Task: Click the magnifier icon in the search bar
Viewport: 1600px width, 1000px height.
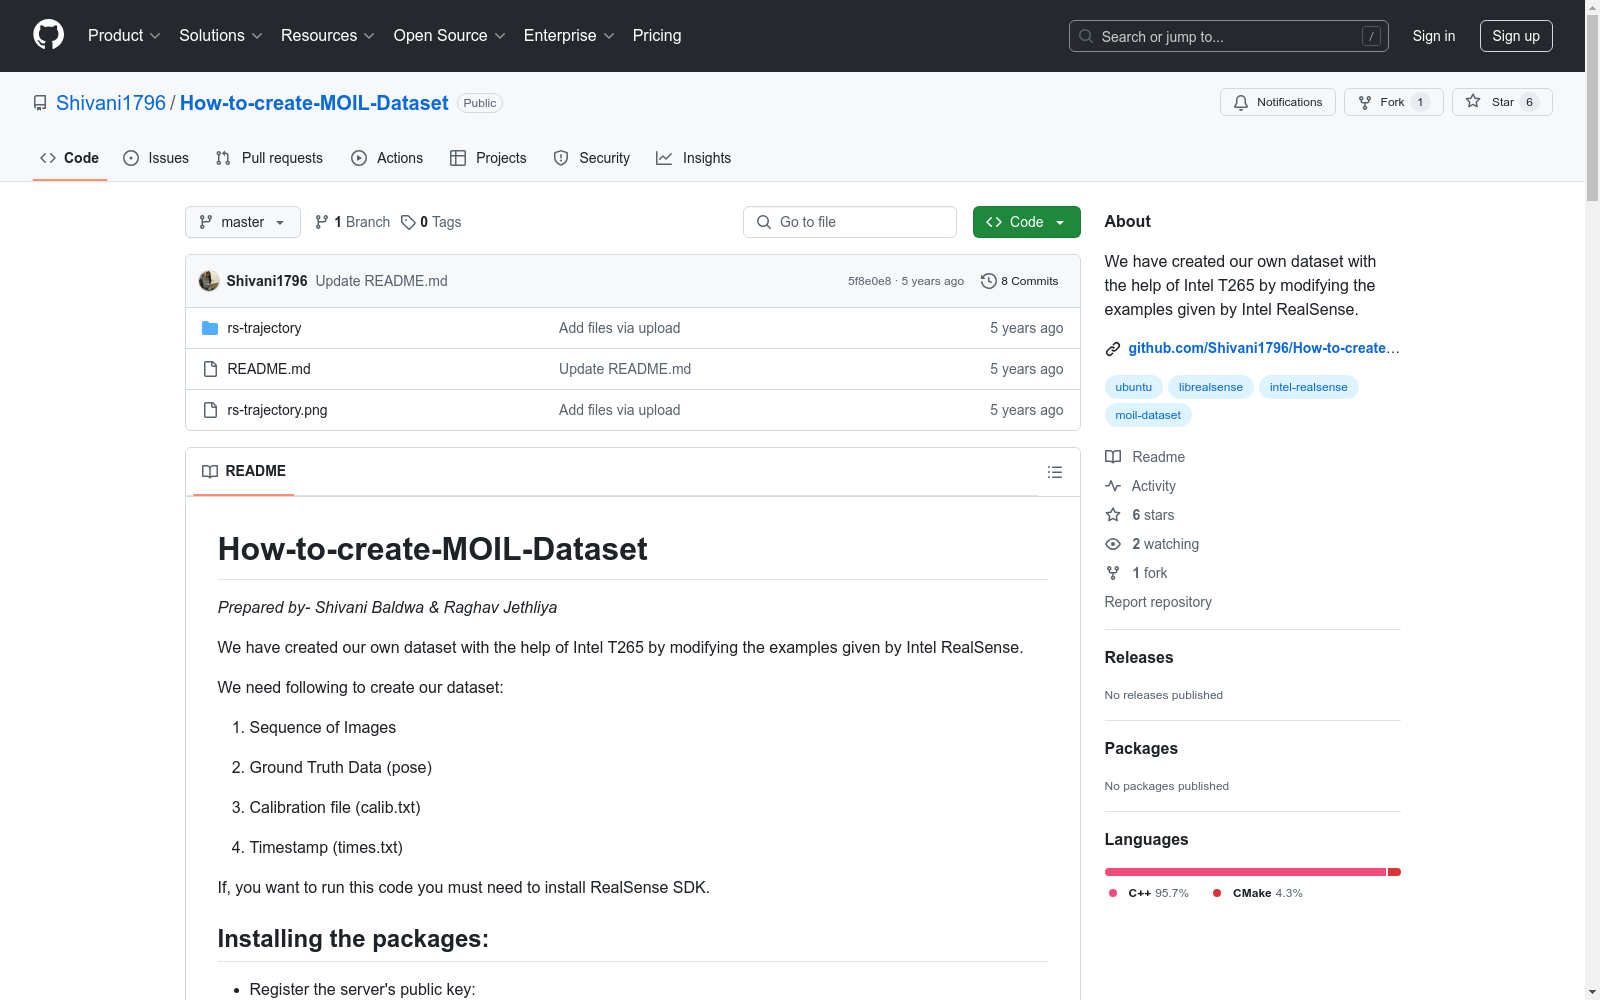Action: [1086, 36]
